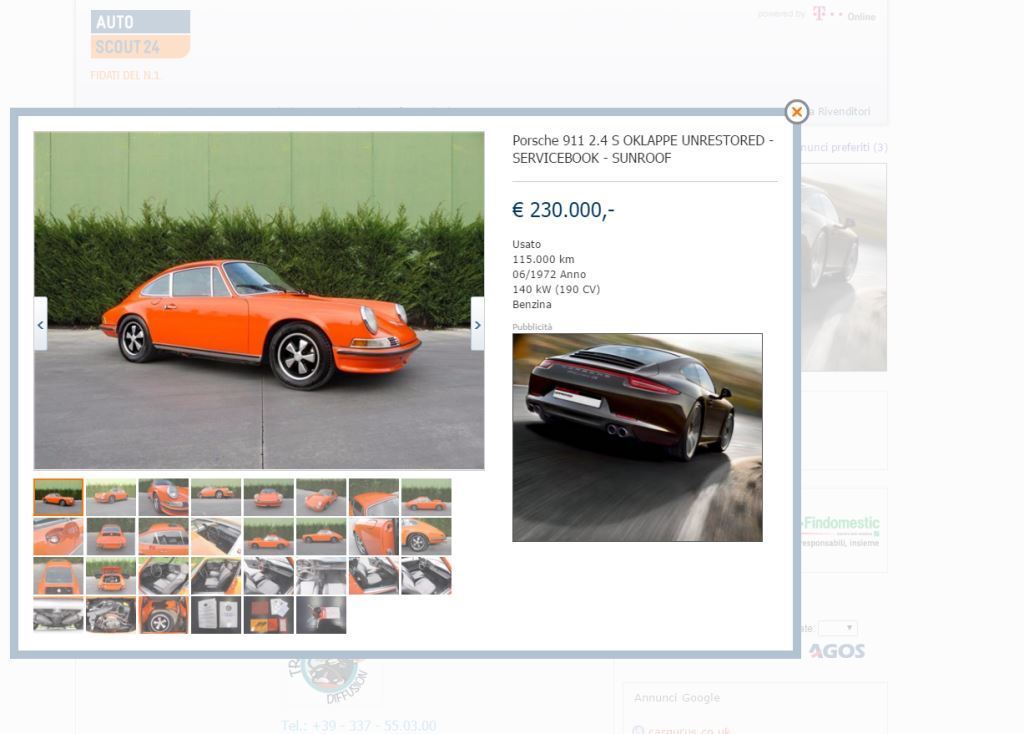Select the highlighted first thumbnail with orange border
1024x734 pixels.
click(58, 497)
